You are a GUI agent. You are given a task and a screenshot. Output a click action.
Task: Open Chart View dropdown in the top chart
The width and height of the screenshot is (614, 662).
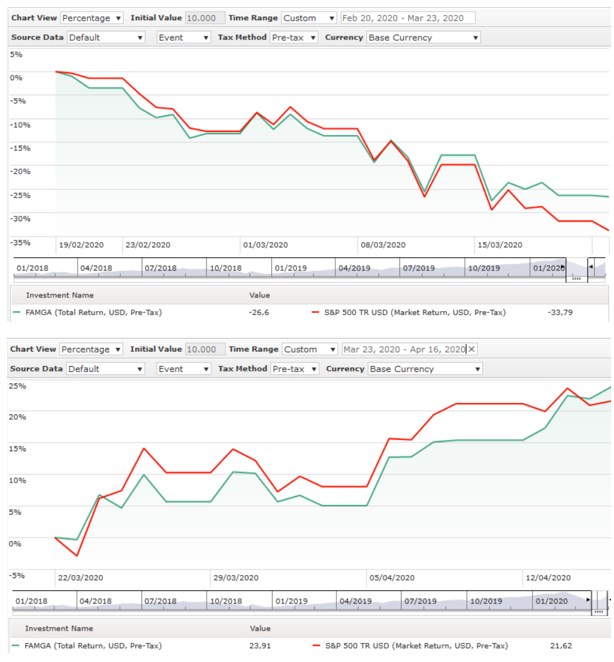[92, 18]
